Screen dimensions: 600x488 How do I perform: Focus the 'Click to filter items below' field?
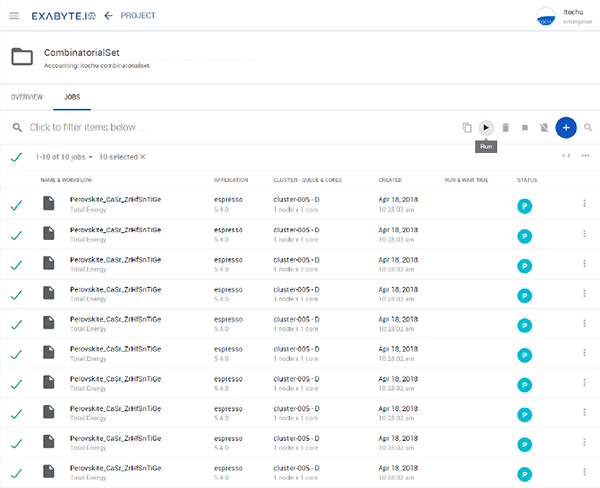87,127
